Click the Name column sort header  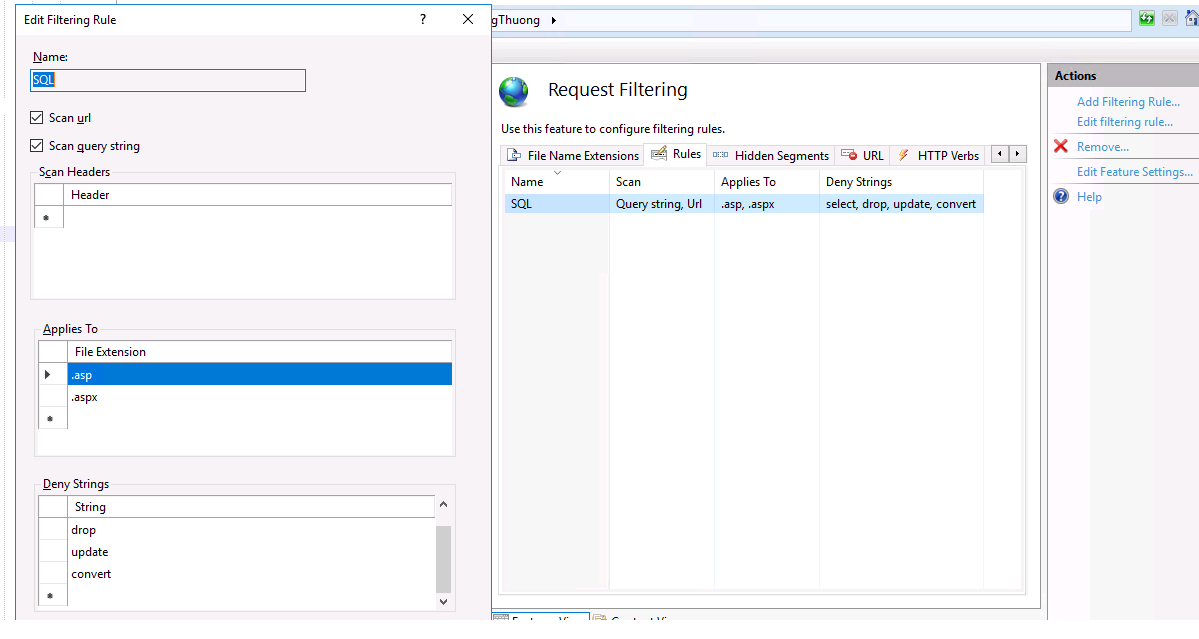click(x=557, y=182)
